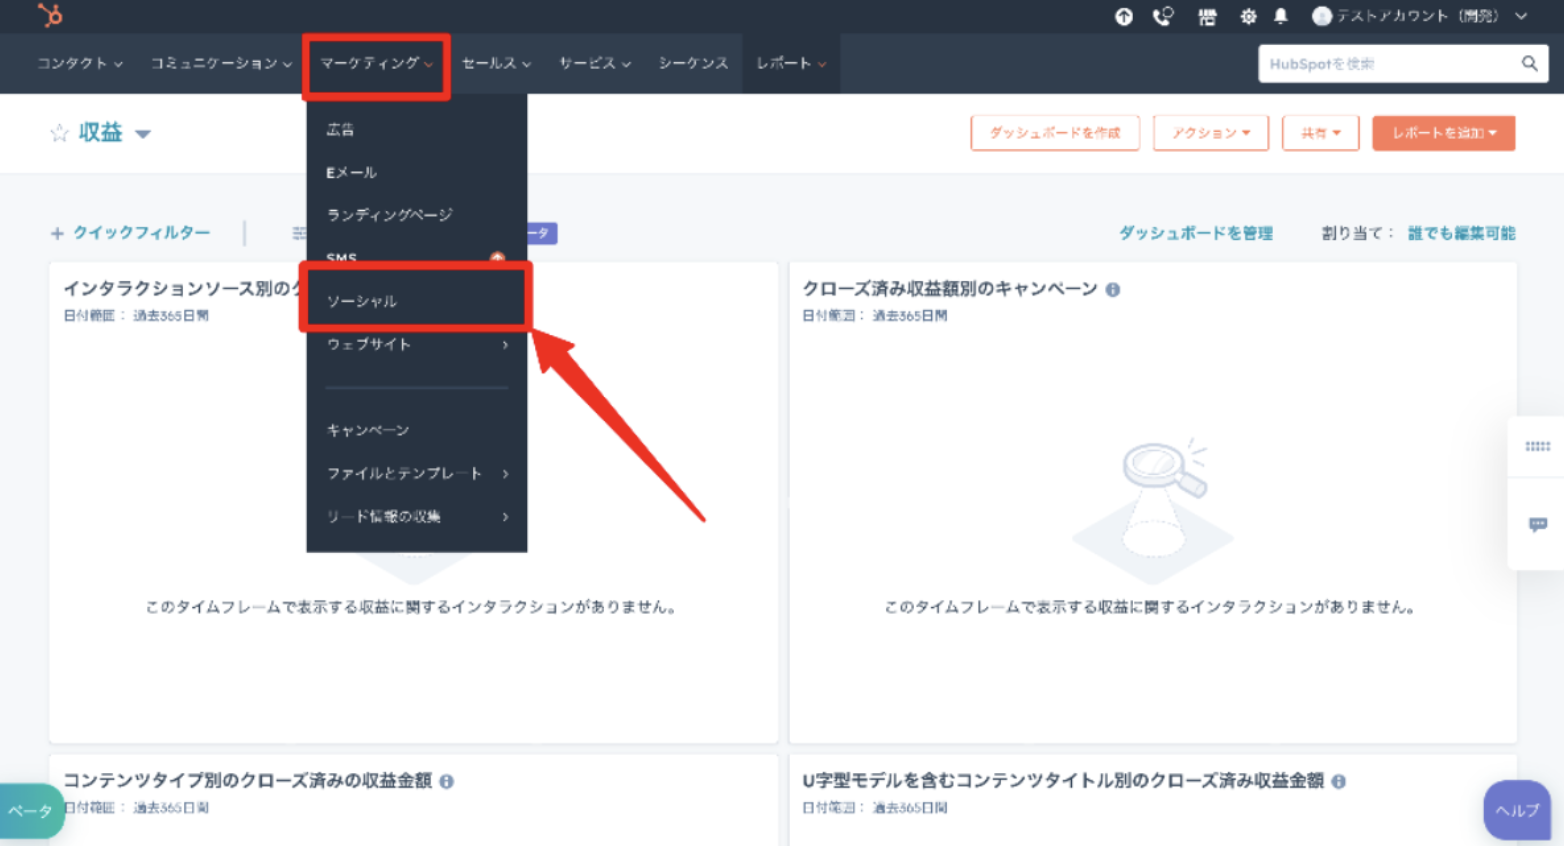This screenshot has width=1564, height=846.
Task: Open the grid panel icon on right edge
Action: tap(1537, 446)
